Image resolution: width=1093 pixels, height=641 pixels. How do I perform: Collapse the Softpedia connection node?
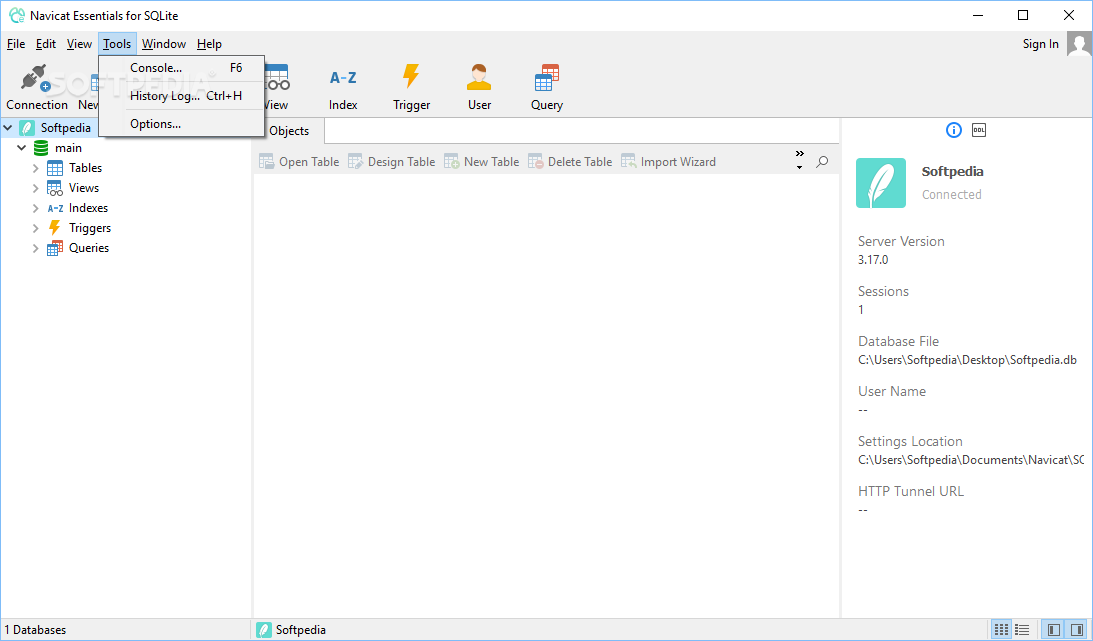tap(8, 128)
